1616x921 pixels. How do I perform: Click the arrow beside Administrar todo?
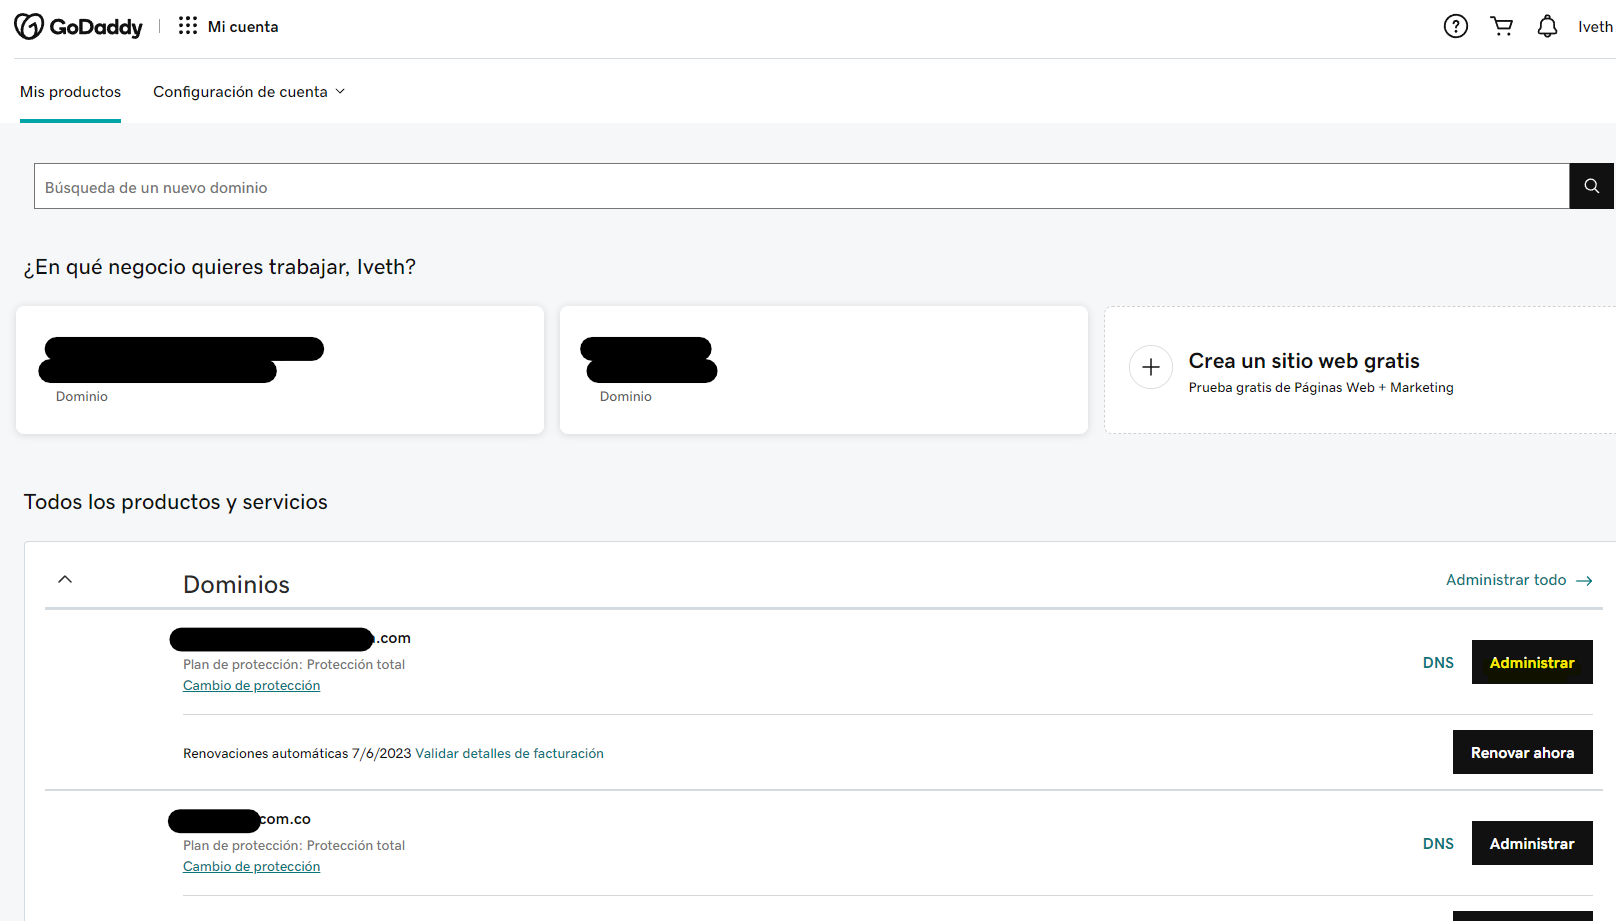click(x=1584, y=581)
